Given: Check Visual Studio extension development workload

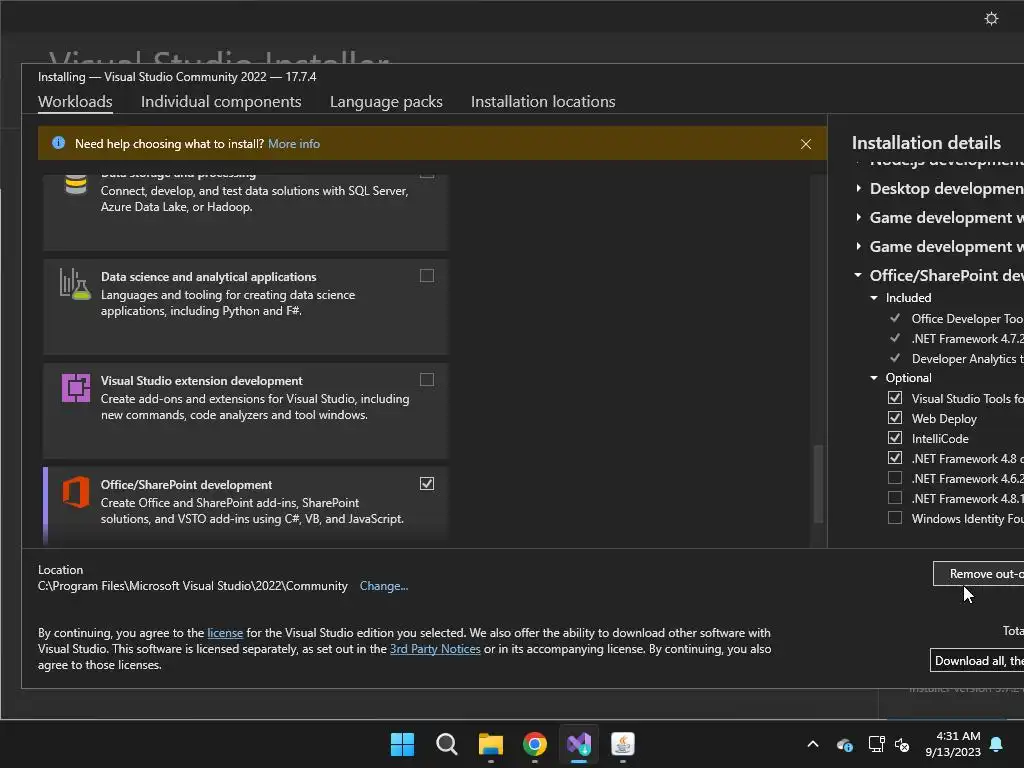Looking at the screenshot, I should tap(426, 379).
